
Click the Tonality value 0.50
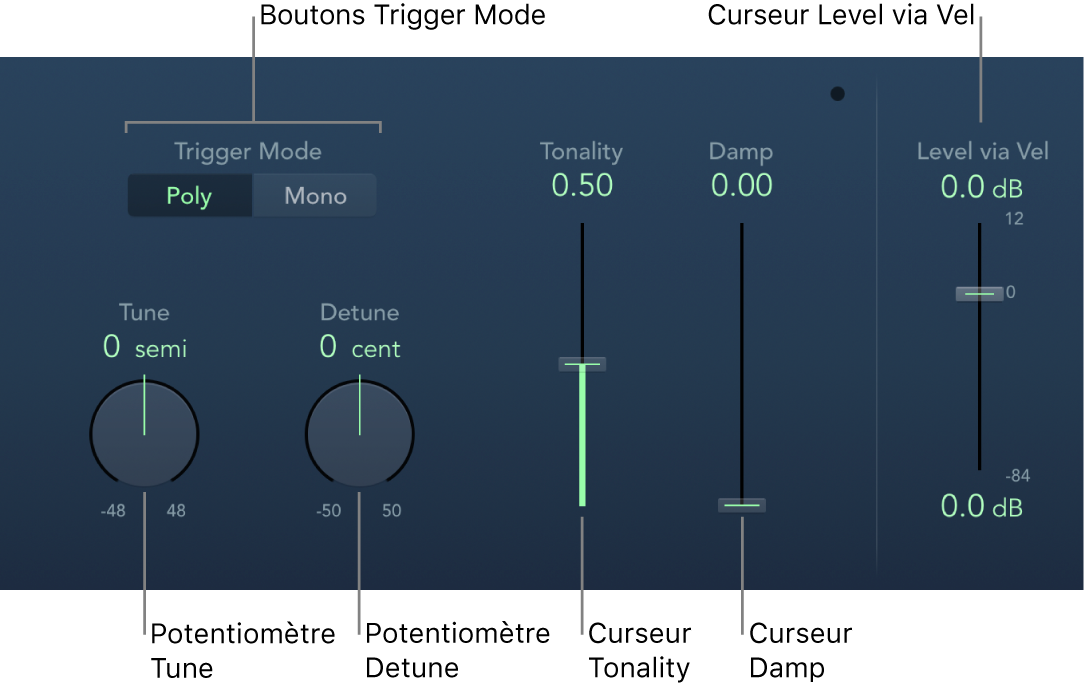click(x=582, y=186)
